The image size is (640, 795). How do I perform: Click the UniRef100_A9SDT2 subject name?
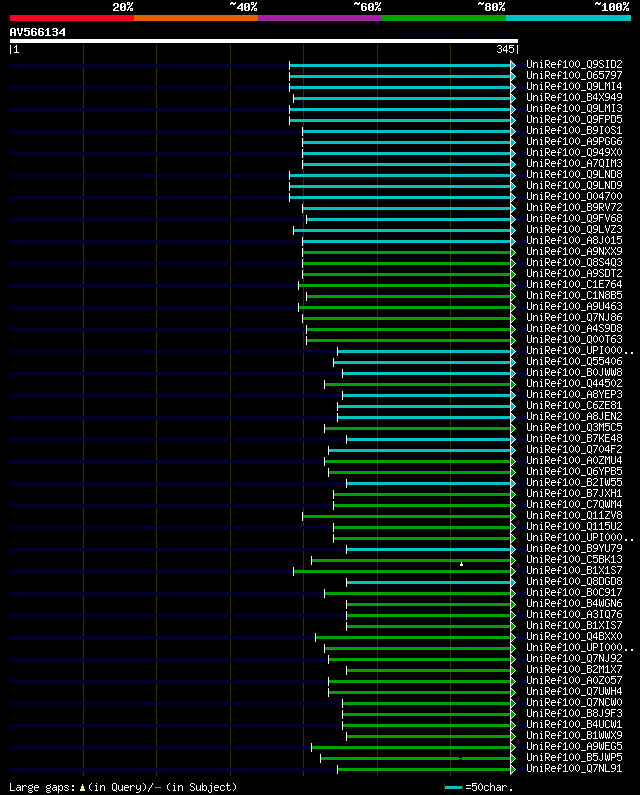click(574, 274)
